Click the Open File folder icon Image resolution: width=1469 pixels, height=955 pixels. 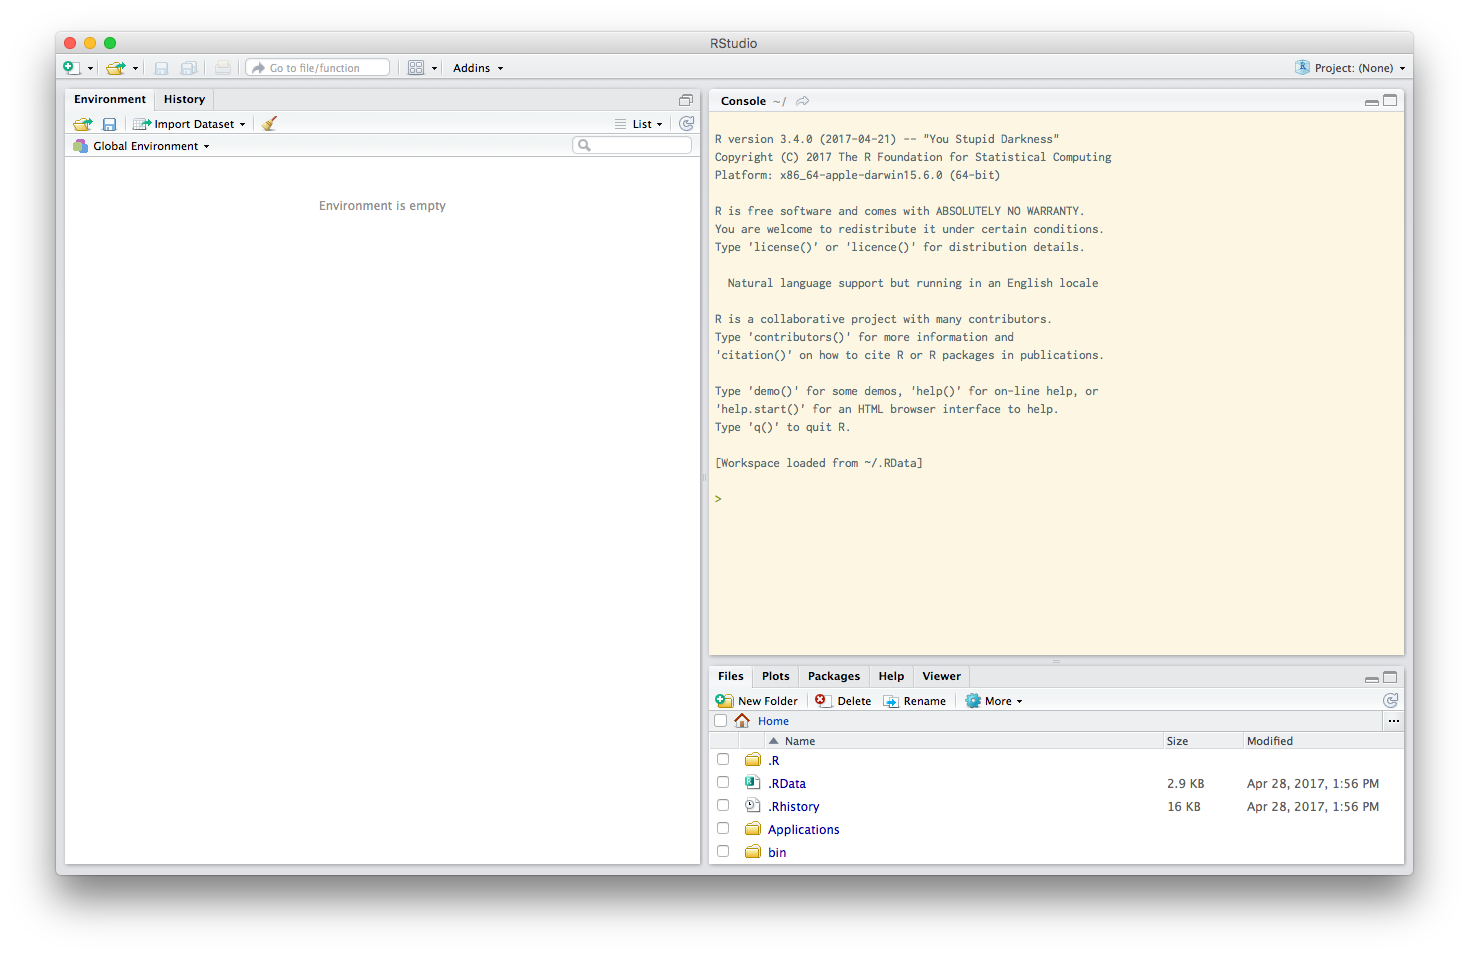[x=116, y=68]
